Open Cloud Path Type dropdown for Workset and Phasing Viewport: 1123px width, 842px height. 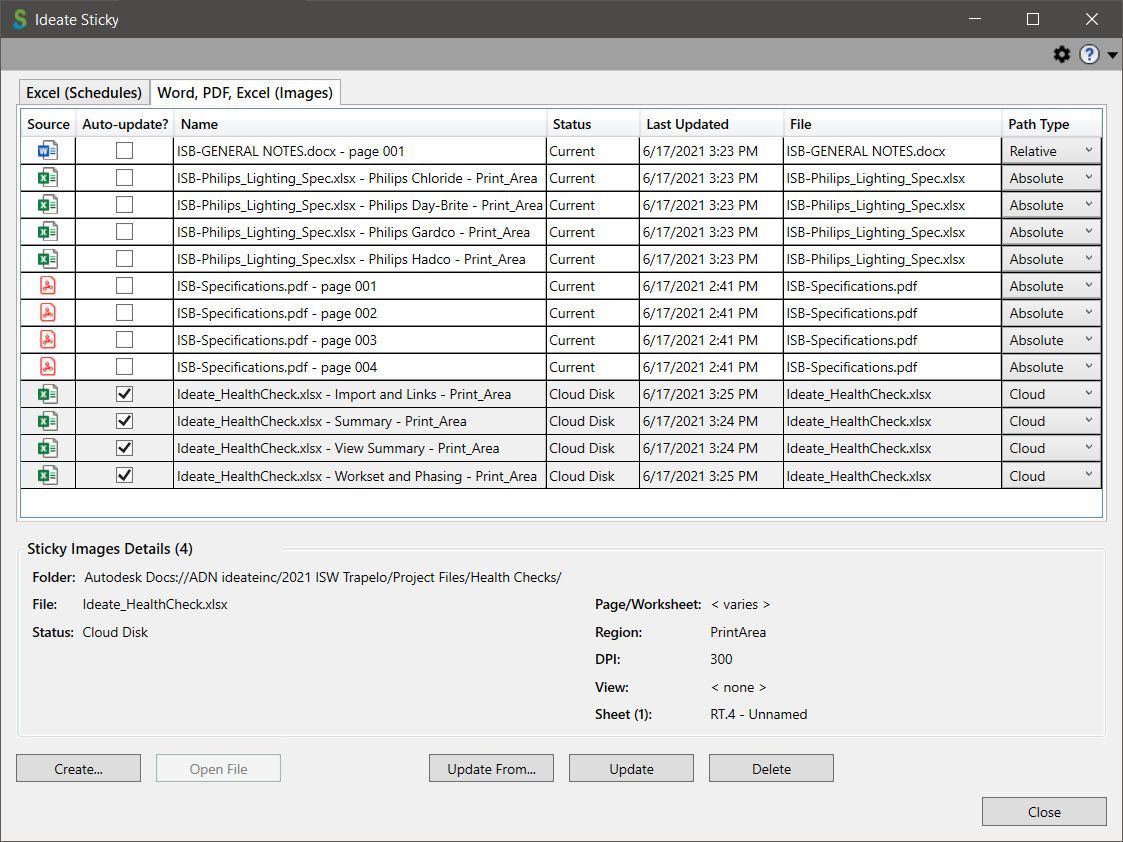[1051, 475]
